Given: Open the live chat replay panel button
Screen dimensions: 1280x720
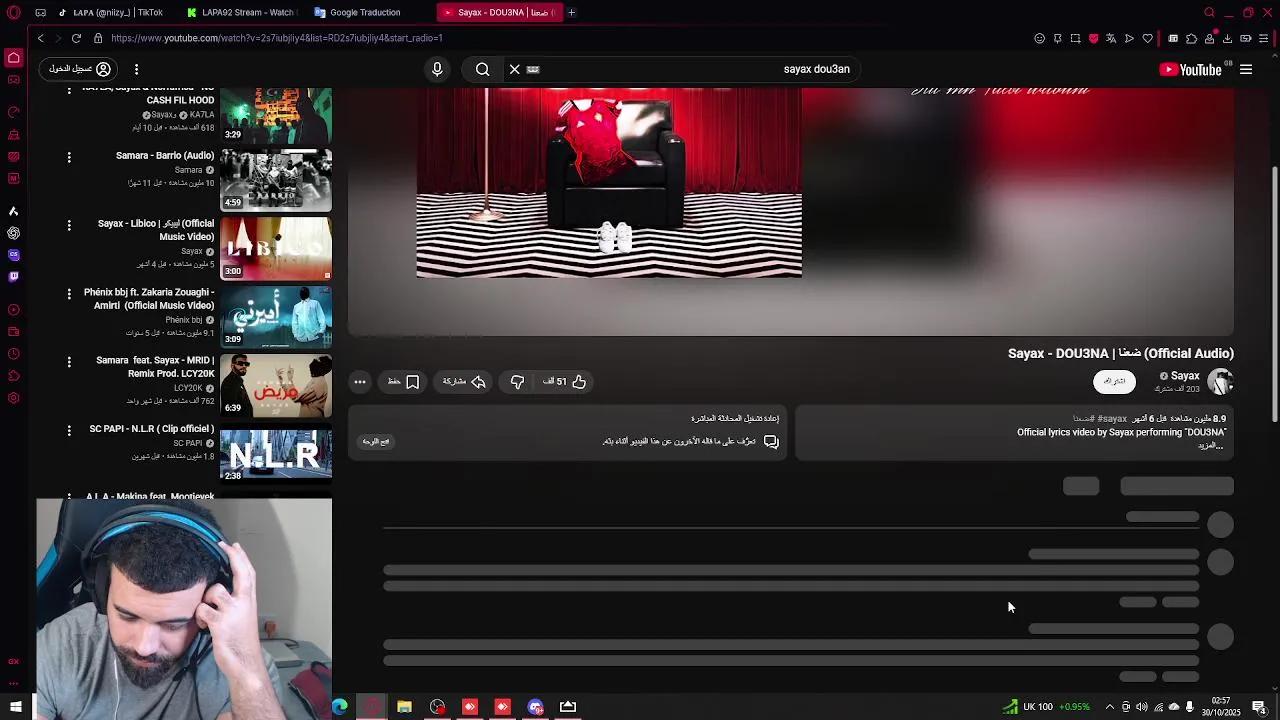Looking at the screenshot, I should pos(376,441).
